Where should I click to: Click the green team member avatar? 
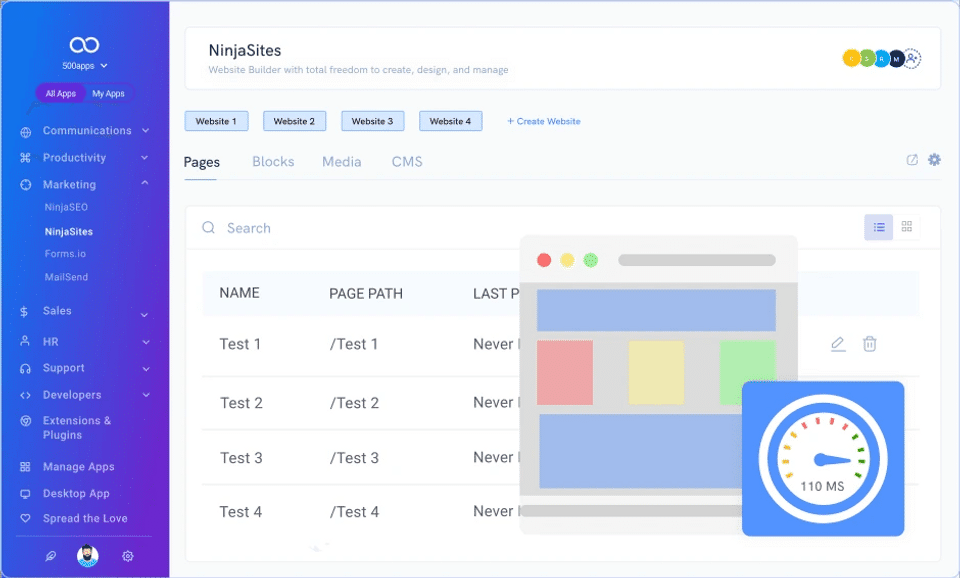[866, 59]
